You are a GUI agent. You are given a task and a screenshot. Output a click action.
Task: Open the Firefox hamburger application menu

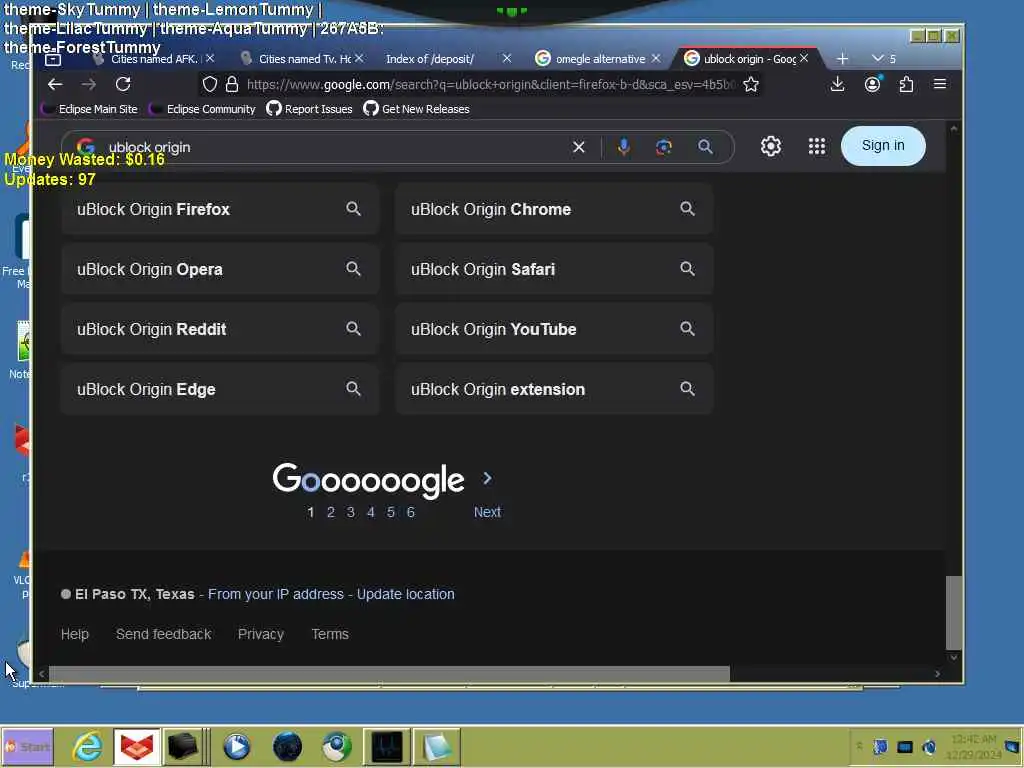point(940,84)
